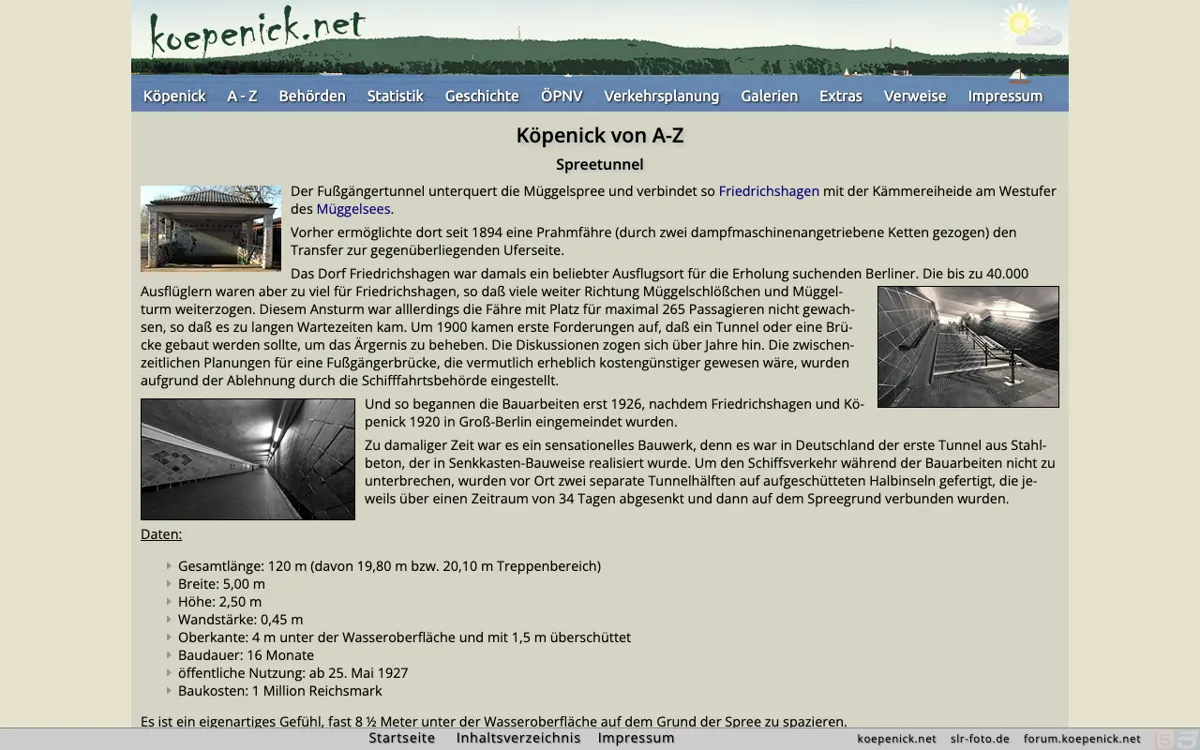
Task: Click the Oberkante: 4 m list entry
Action: pos(404,638)
